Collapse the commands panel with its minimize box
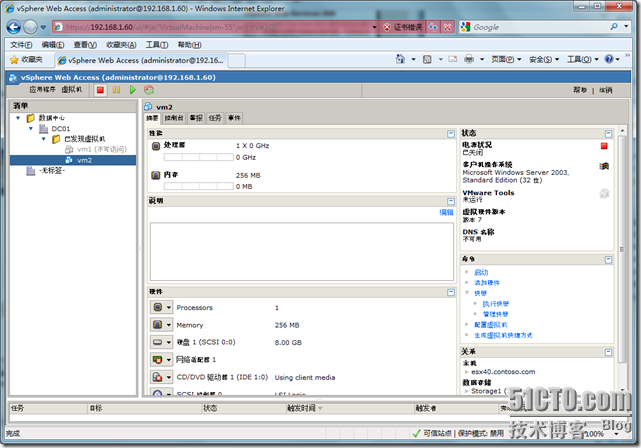Viewport: 641px width, 448px height. (x=608, y=260)
